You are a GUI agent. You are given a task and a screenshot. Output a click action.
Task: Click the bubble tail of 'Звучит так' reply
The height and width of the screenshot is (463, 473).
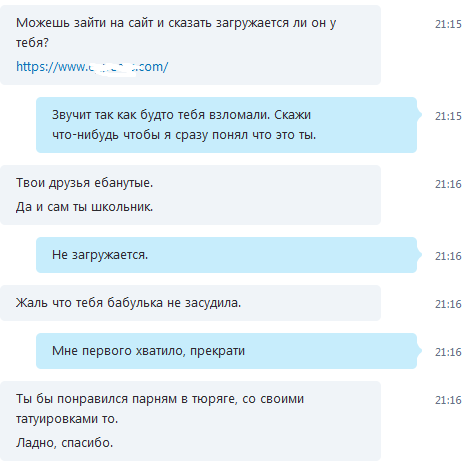(419, 115)
